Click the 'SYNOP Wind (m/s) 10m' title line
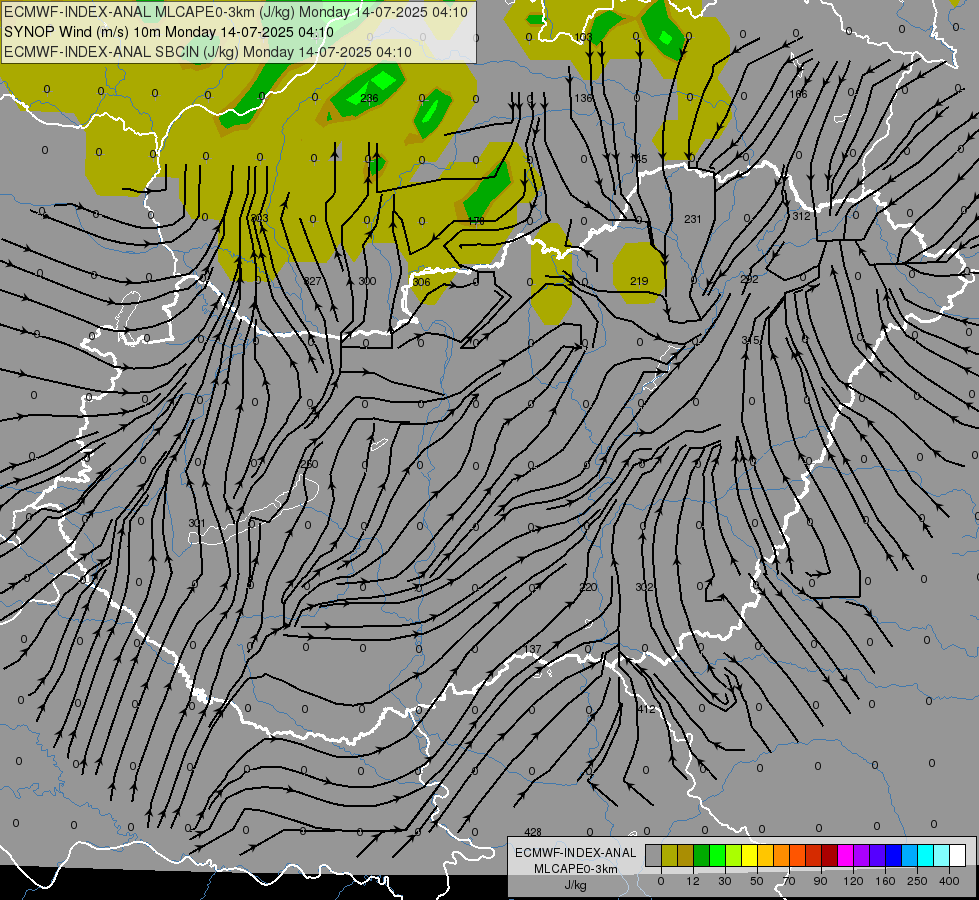Image resolution: width=979 pixels, height=900 pixels. [x=169, y=32]
